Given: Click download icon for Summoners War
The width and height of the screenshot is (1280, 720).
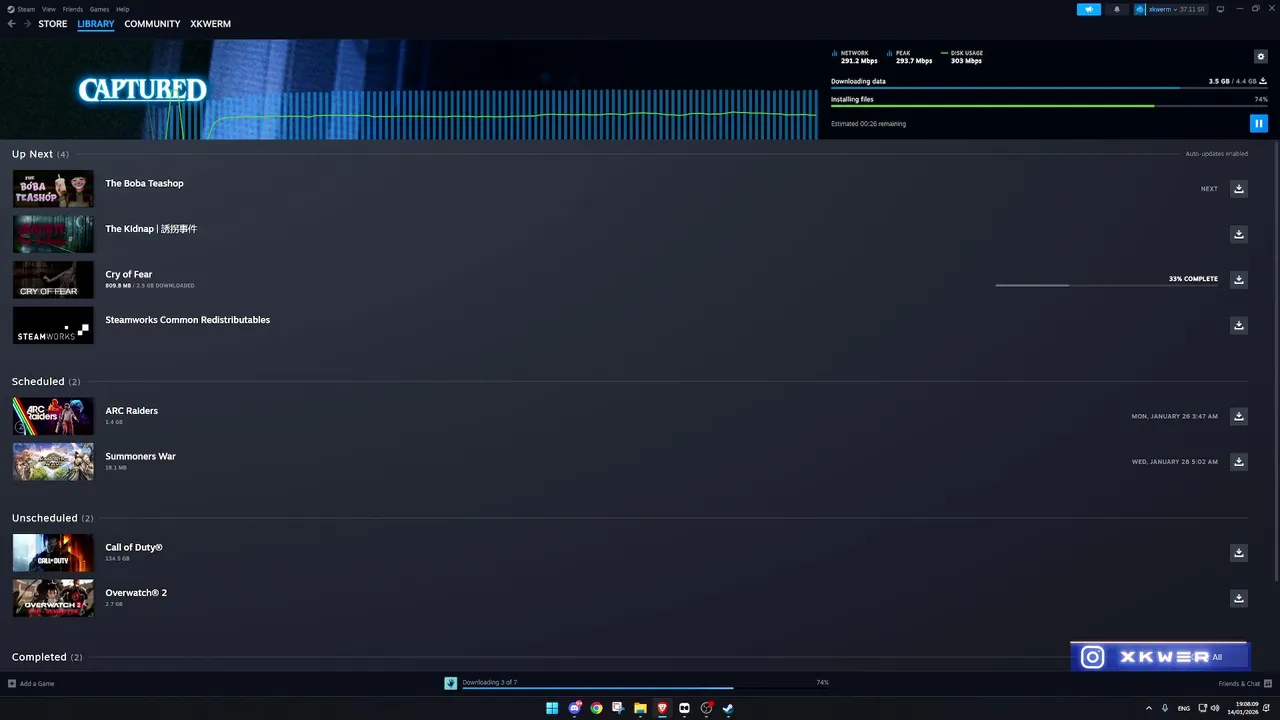Looking at the screenshot, I should pos(1239,462).
